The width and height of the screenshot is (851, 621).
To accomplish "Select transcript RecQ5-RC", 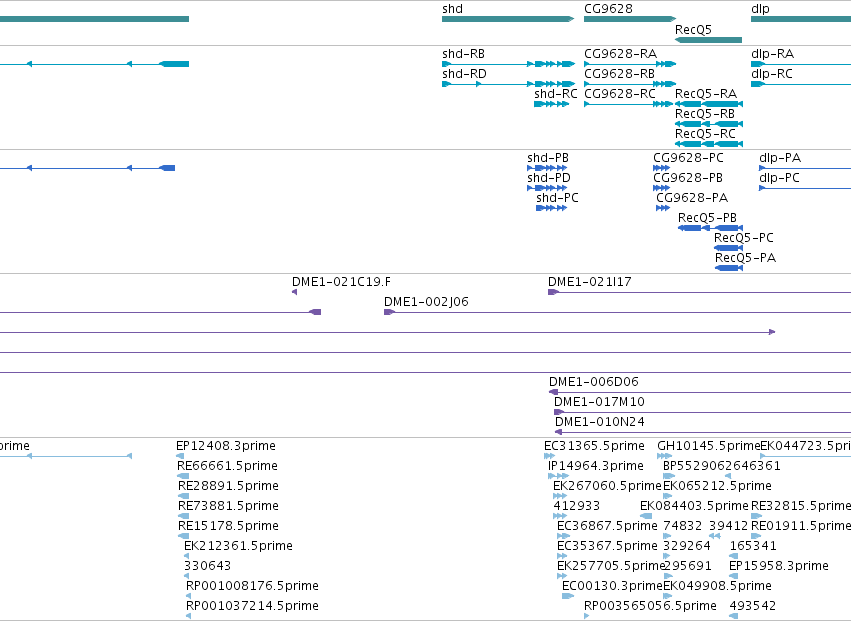I will (709, 144).
